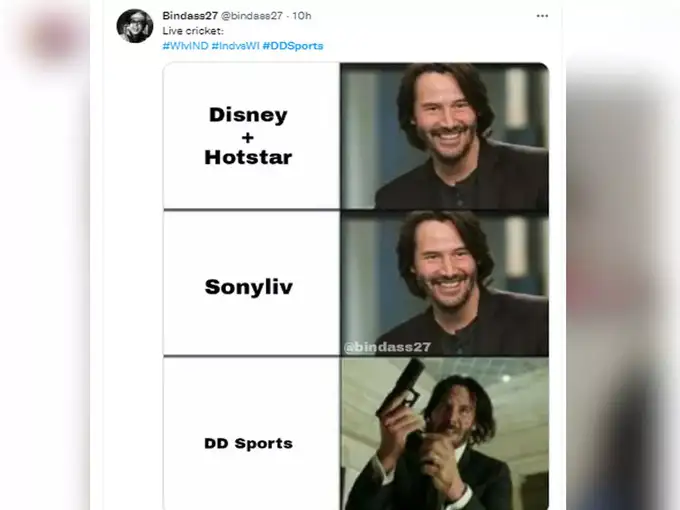Click the 10h tweet timestamp

point(302,16)
